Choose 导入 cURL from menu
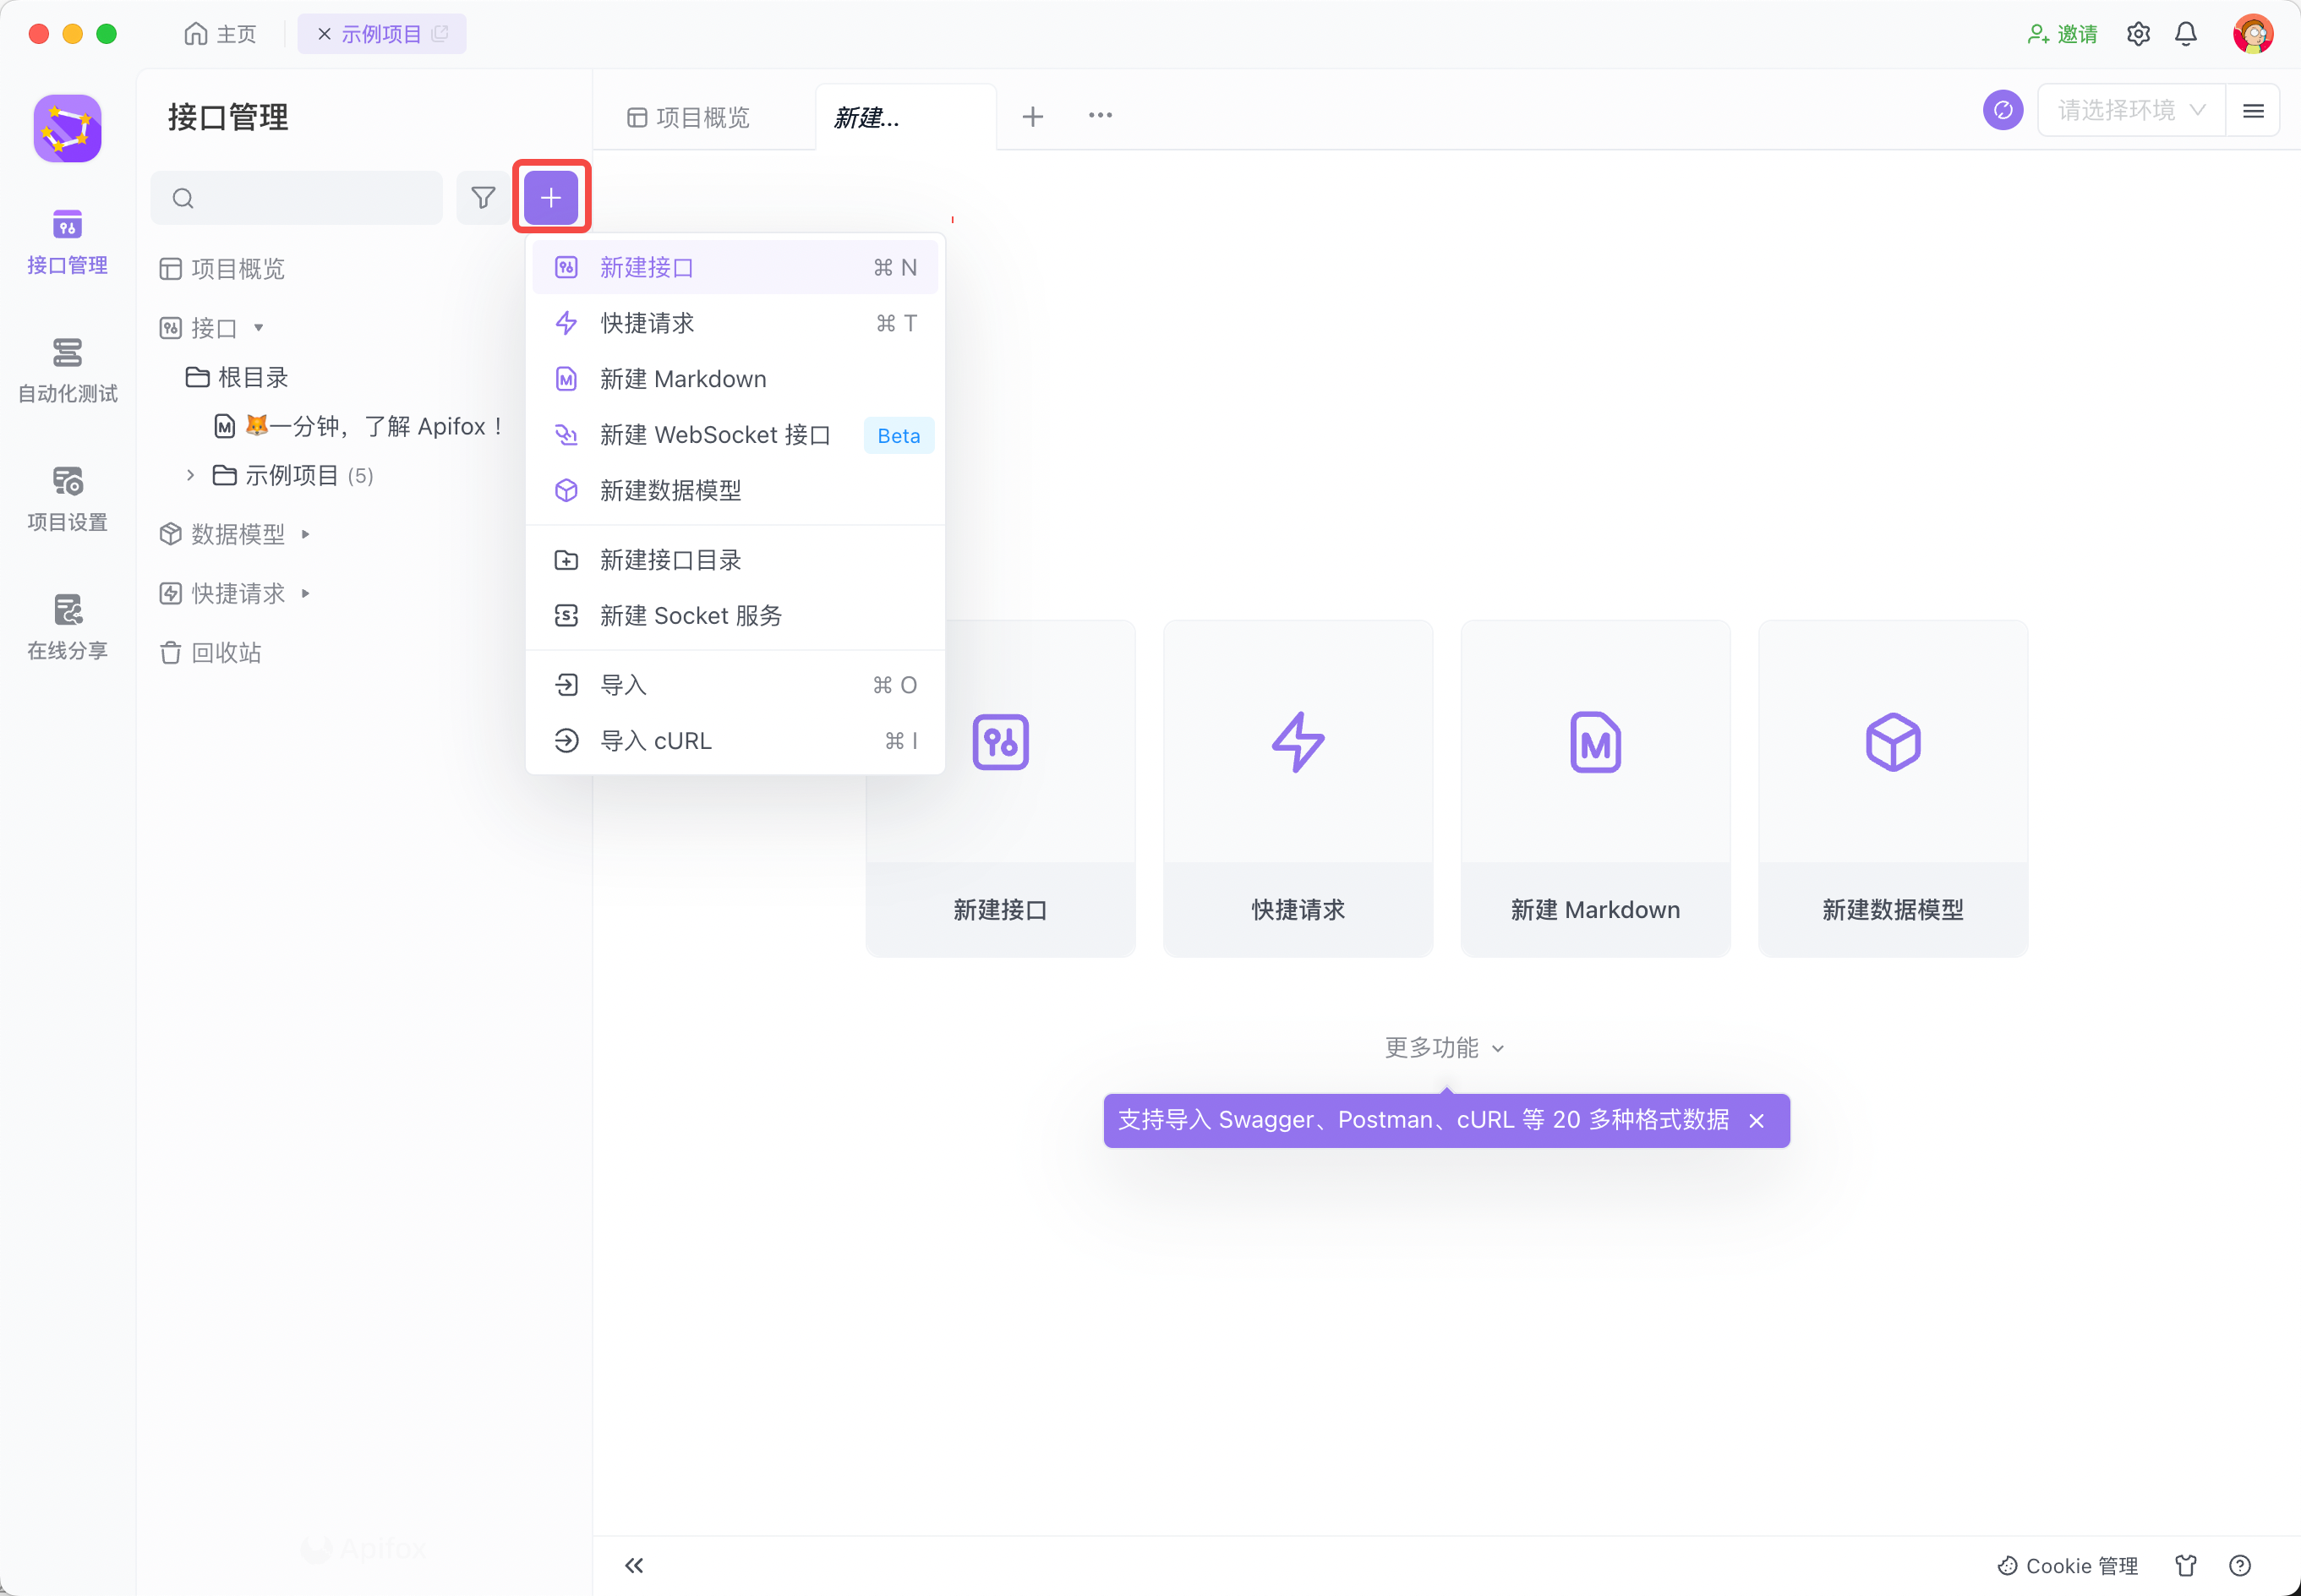Viewport: 2301px width, 1596px height. pos(656,741)
